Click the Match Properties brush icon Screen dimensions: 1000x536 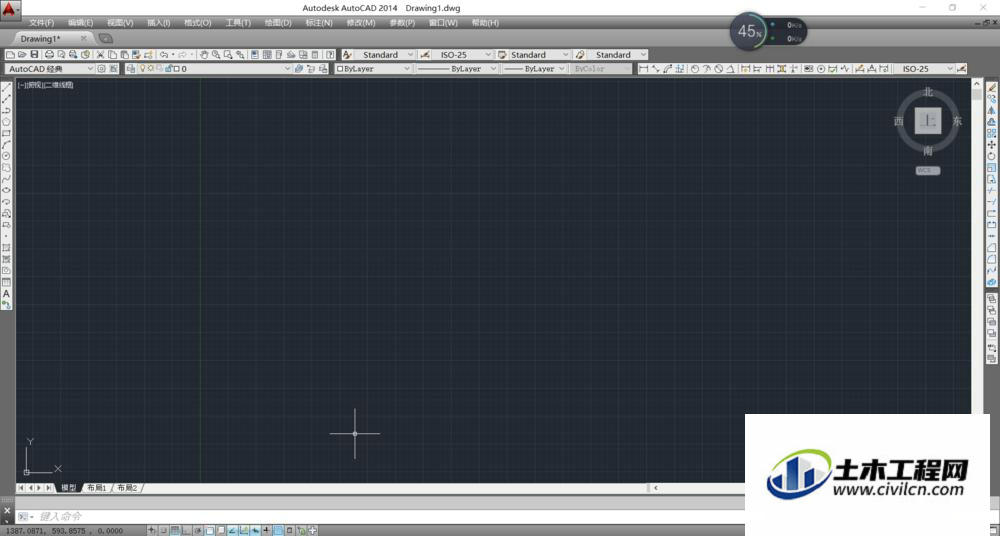(136, 55)
